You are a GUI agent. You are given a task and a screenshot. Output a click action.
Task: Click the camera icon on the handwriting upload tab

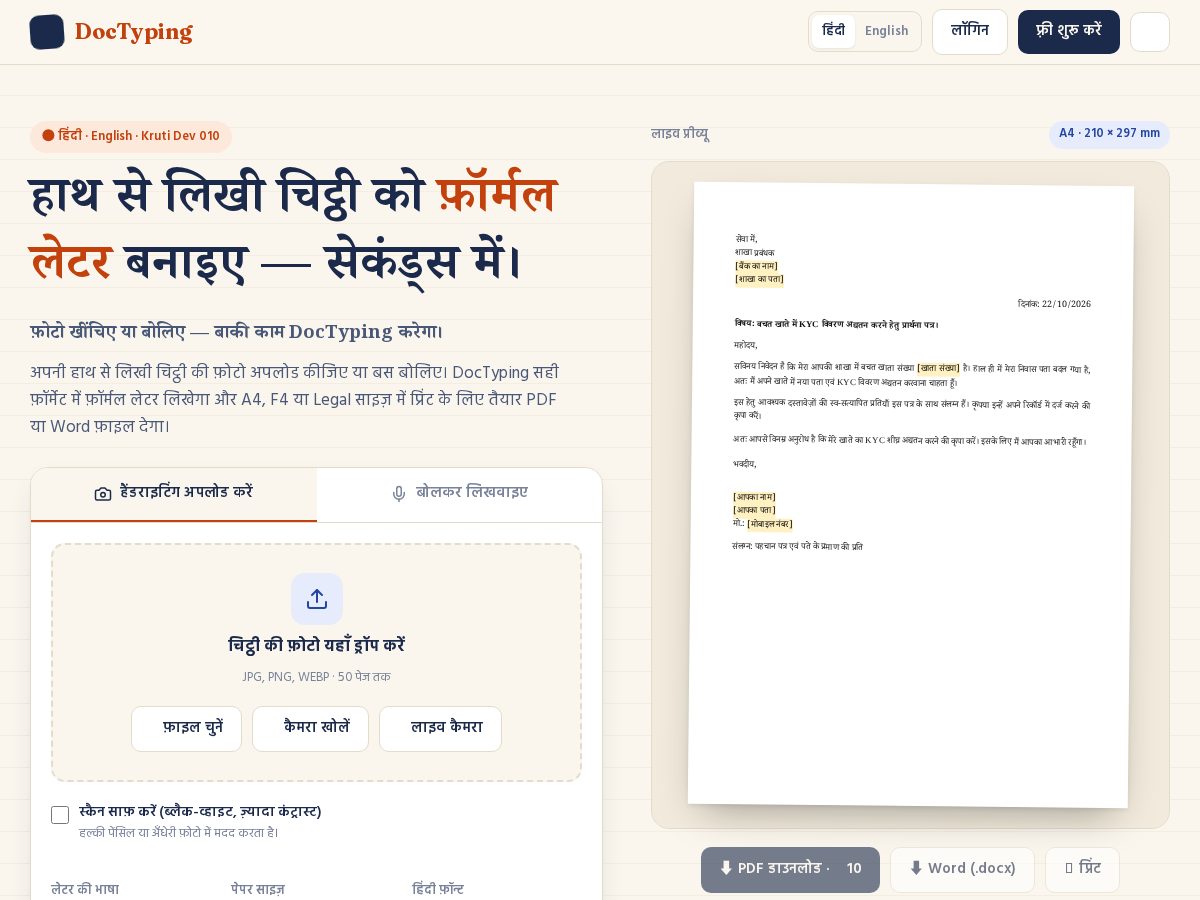tap(103, 494)
